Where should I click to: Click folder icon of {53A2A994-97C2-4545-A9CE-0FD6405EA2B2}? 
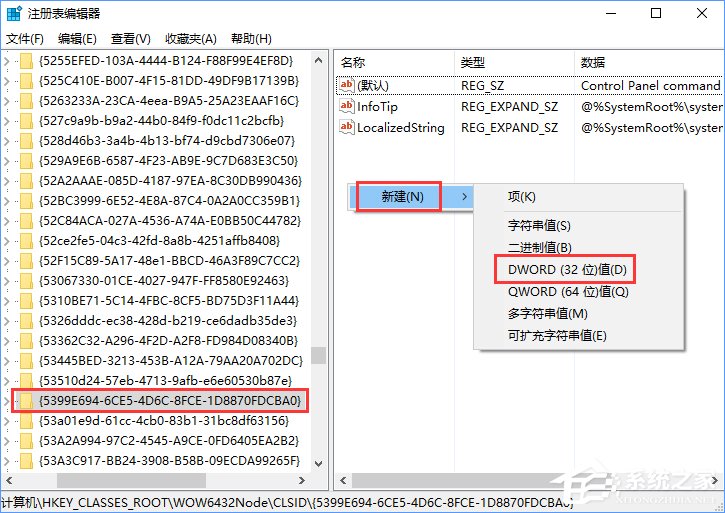pos(26,441)
